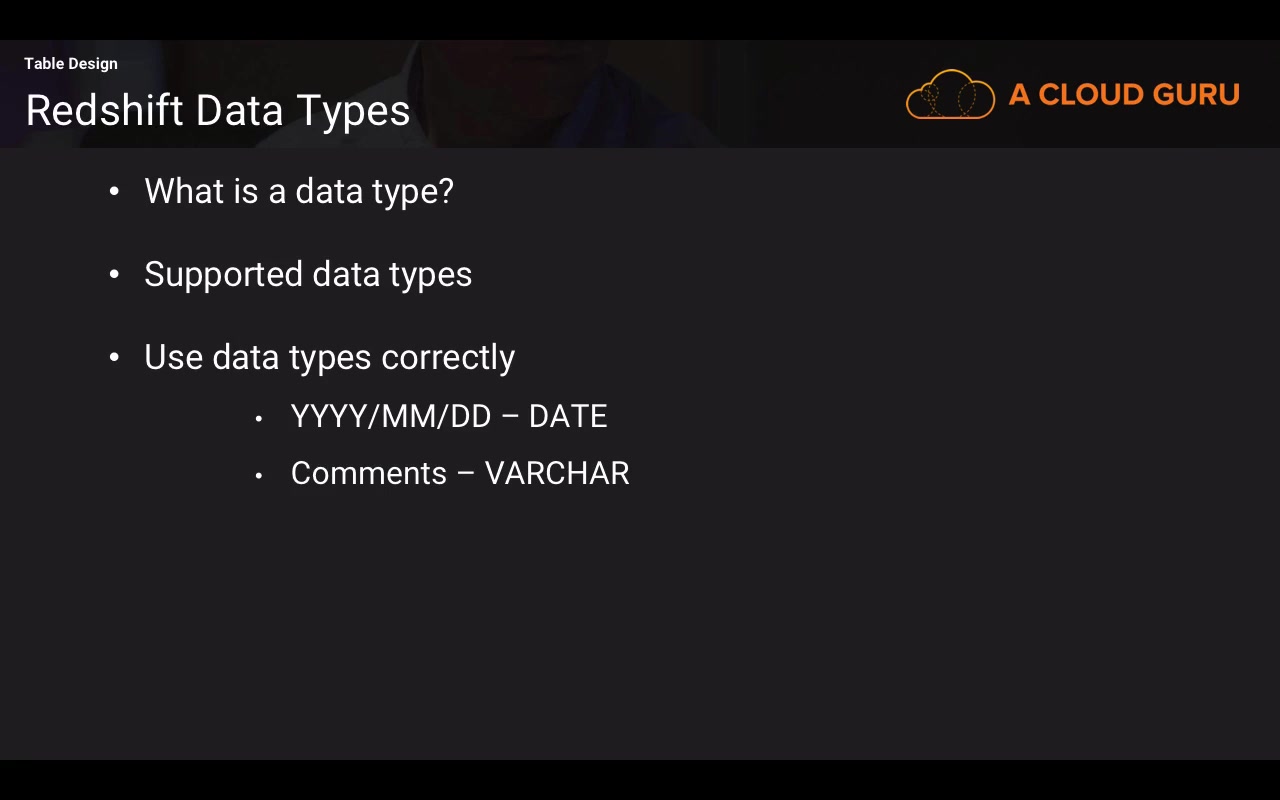The width and height of the screenshot is (1280, 800).
Task: Click the "A CLOUD GURU" brand text
Action: [x=1124, y=95]
